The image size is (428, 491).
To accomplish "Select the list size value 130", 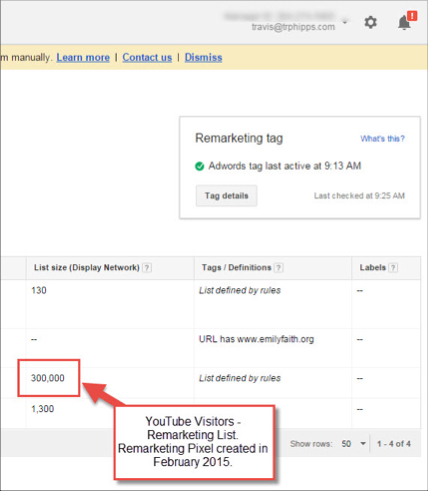I will pos(39,290).
